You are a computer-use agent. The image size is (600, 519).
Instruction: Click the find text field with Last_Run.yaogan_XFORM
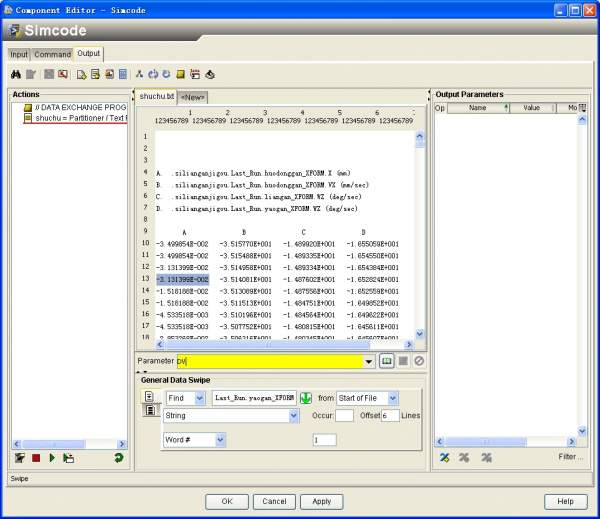coord(254,398)
